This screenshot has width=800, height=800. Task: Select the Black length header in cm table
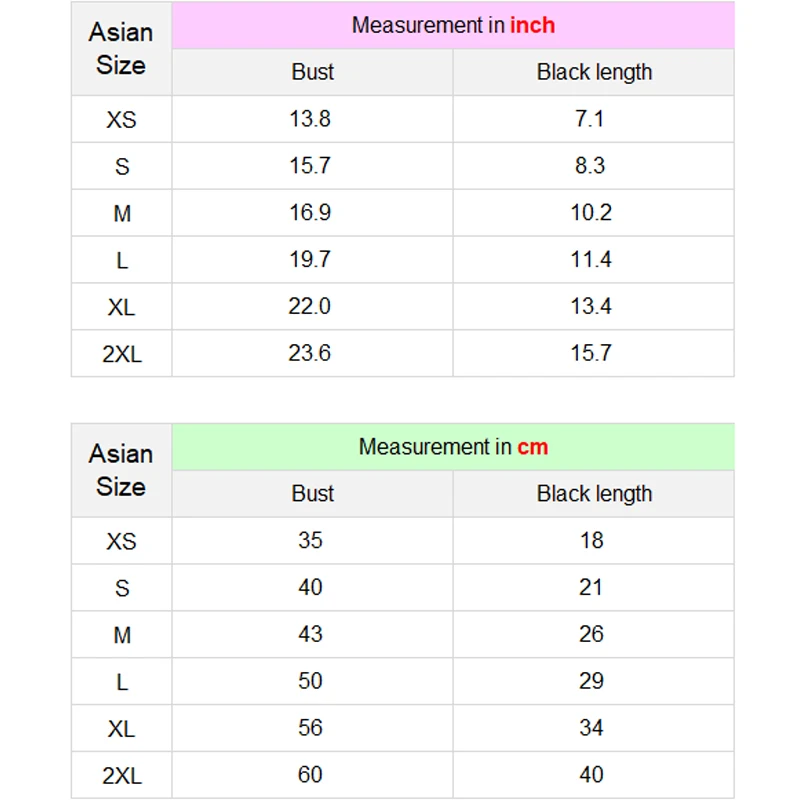(x=594, y=494)
